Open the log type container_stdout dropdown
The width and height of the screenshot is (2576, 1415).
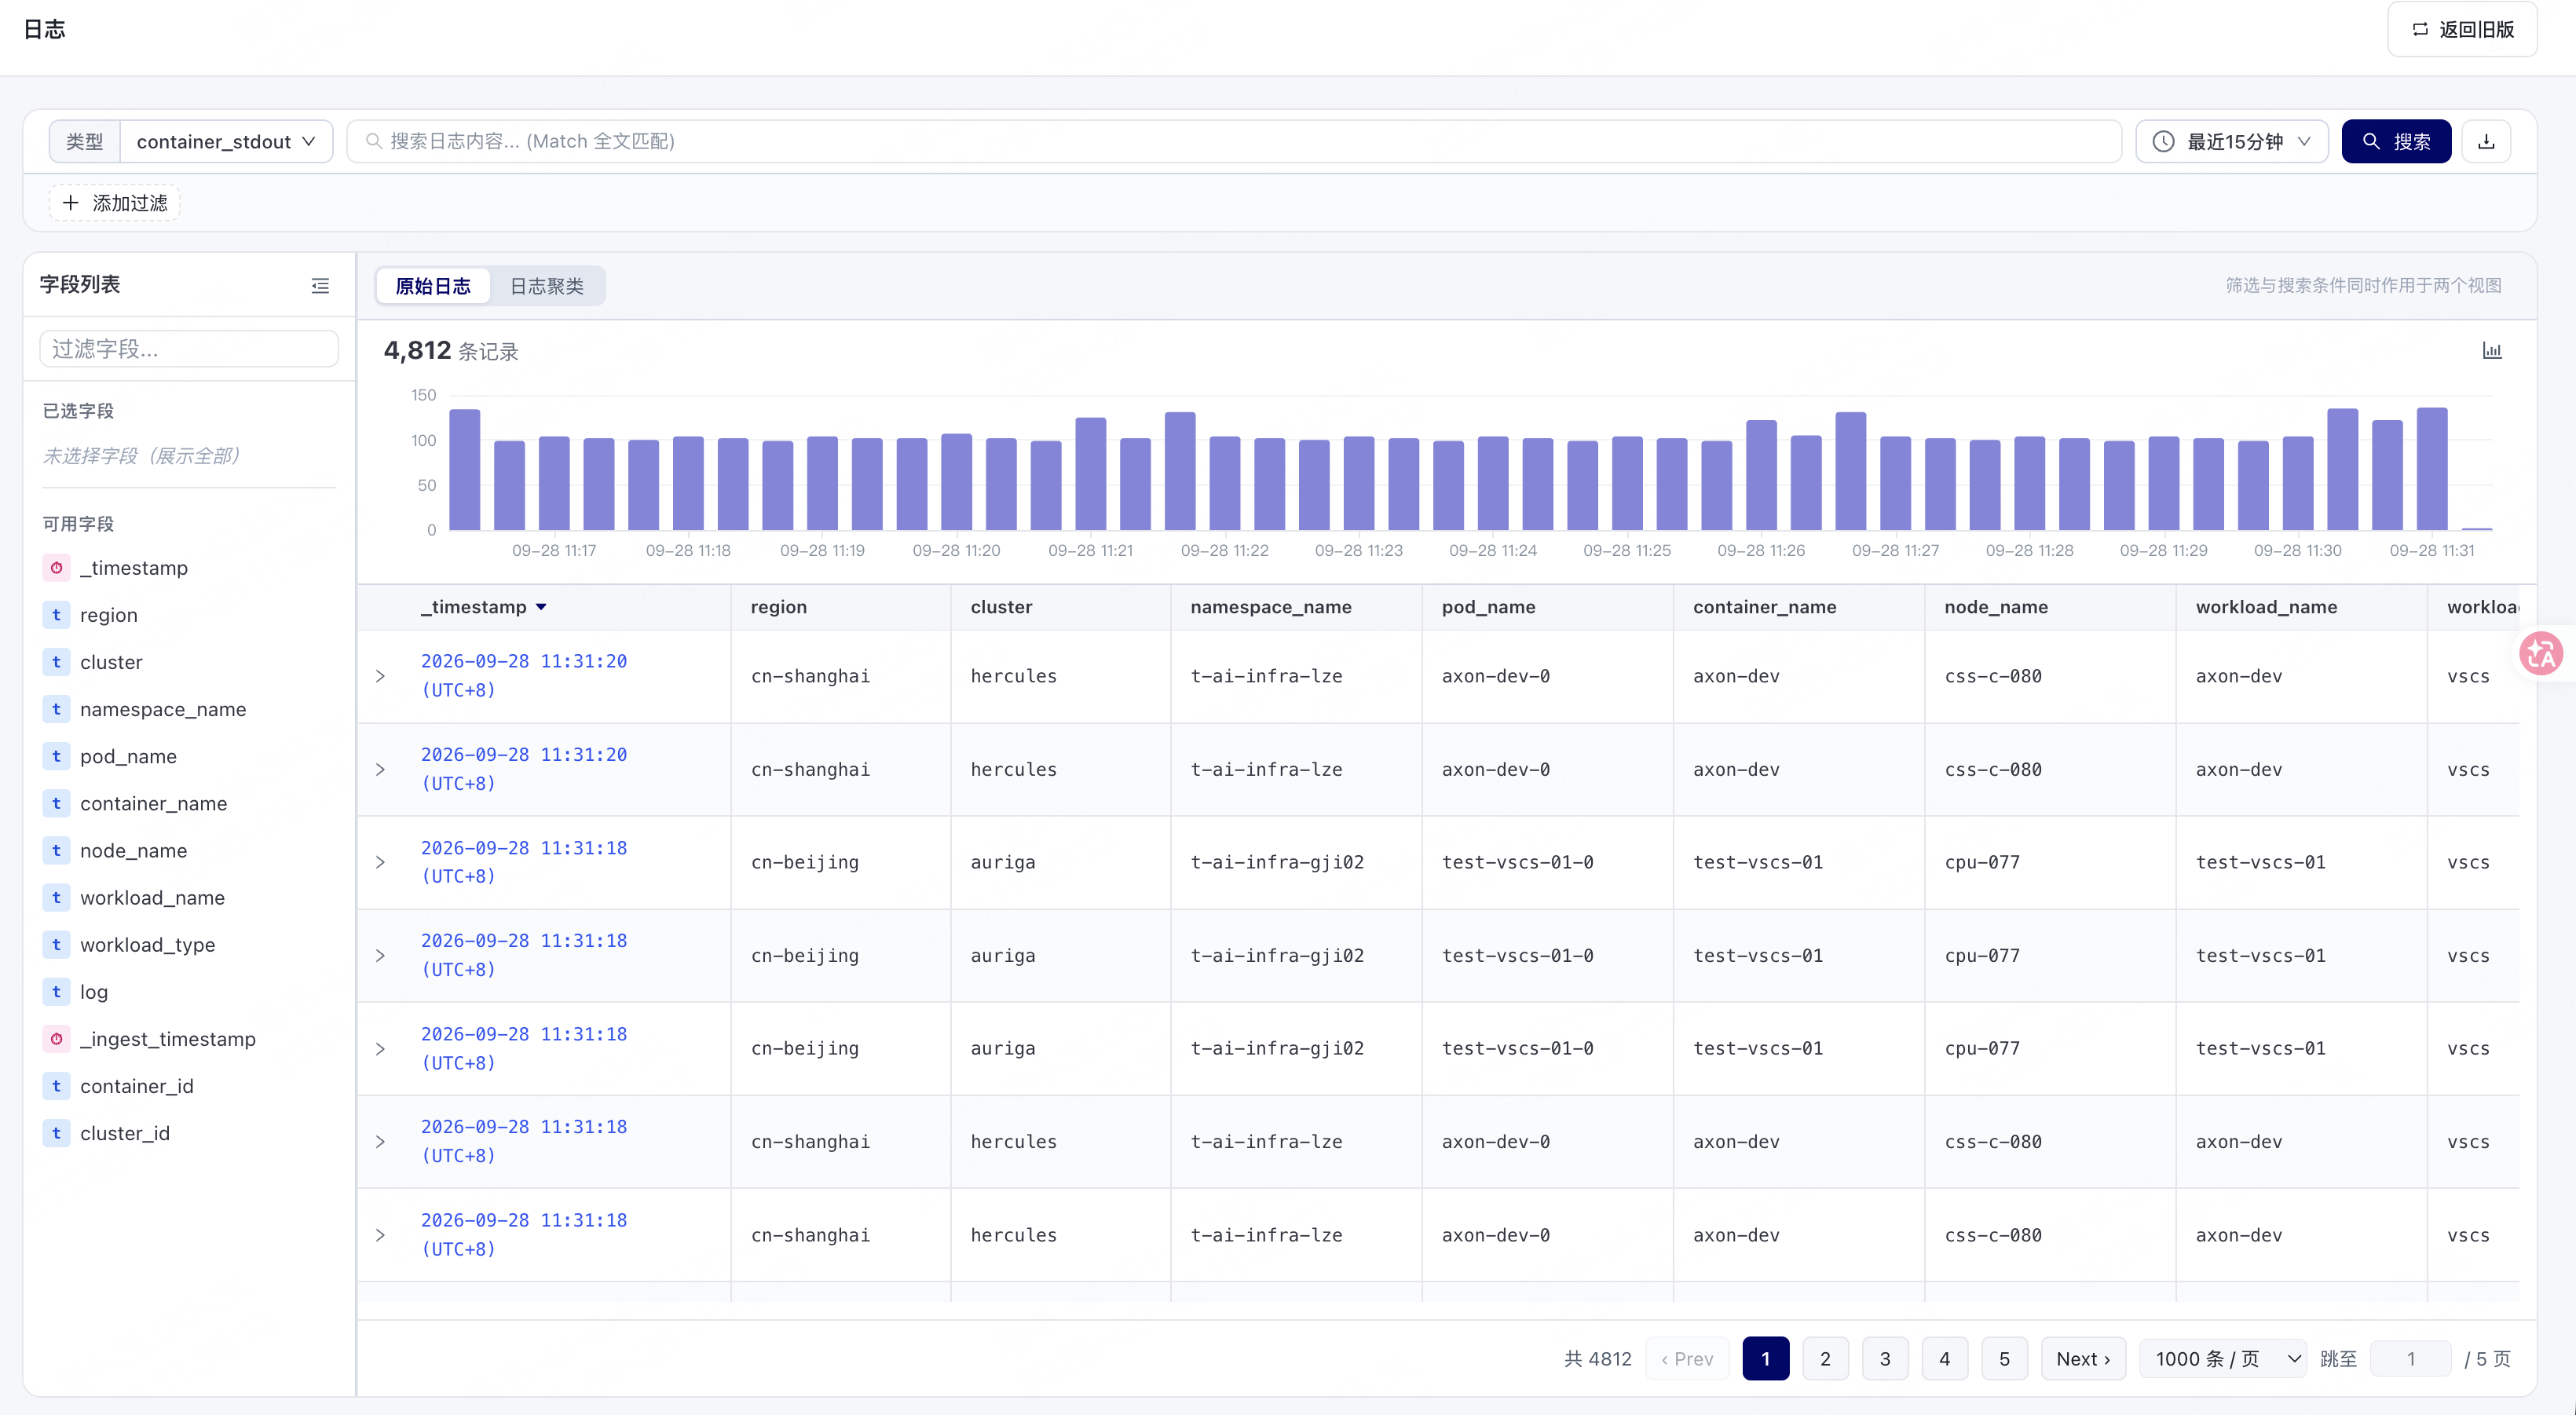pyautogui.click(x=226, y=141)
